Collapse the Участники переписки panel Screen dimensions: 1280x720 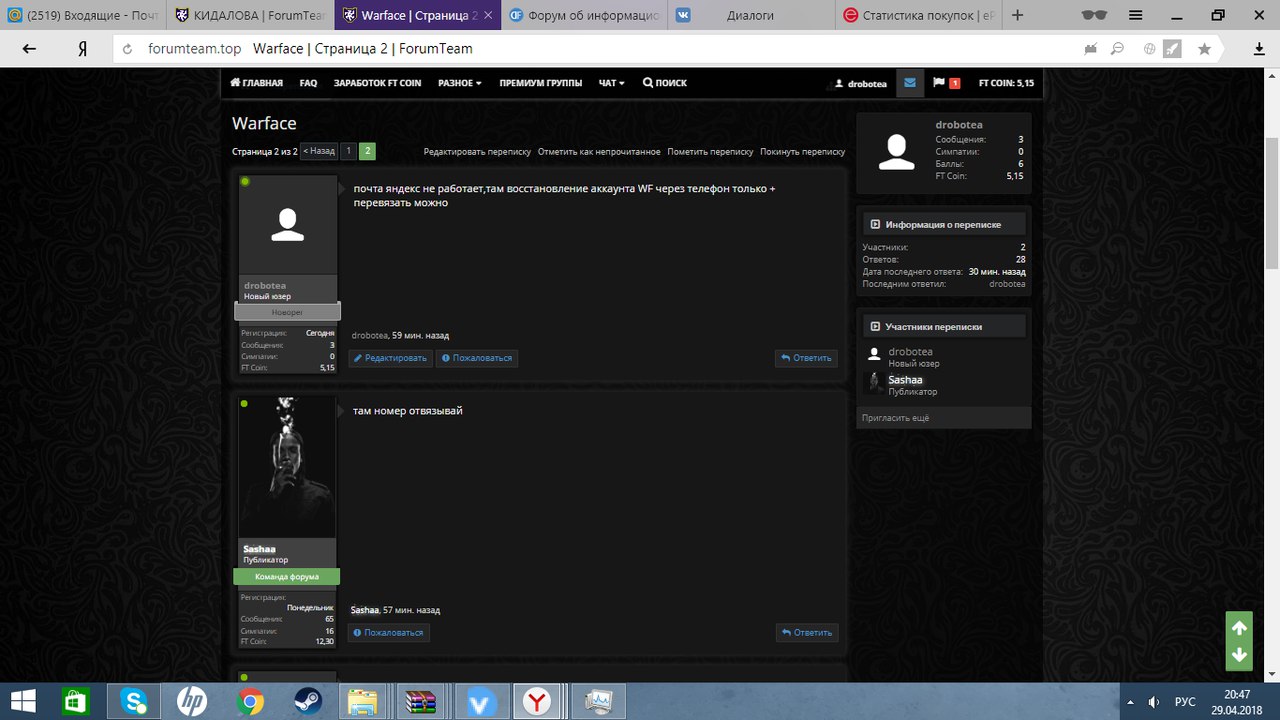point(875,327)
